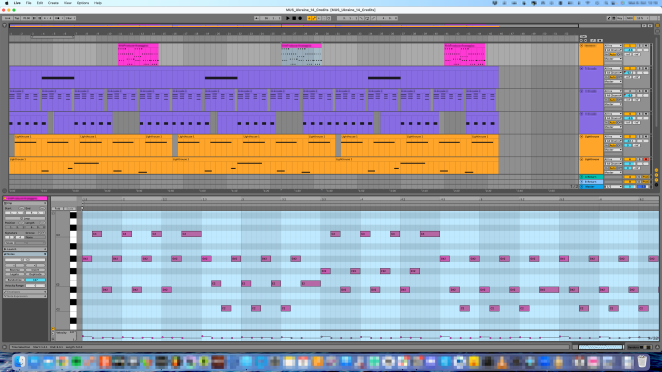Solo the top track
662x372 pixels.
(x=640, y=46)
